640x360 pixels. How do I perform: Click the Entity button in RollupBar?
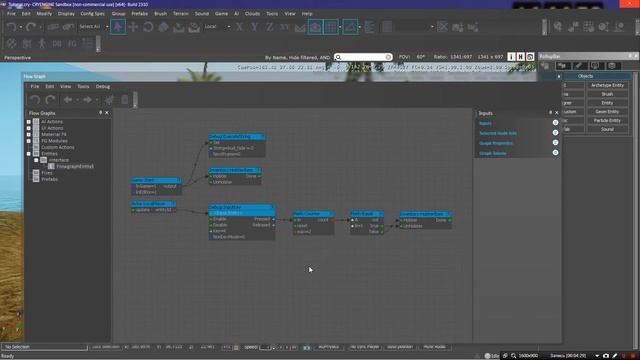[x=607, y=103]
